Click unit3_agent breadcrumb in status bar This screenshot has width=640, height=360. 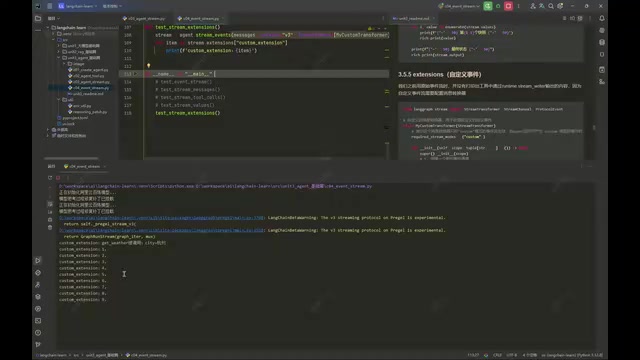pos(102,355)
